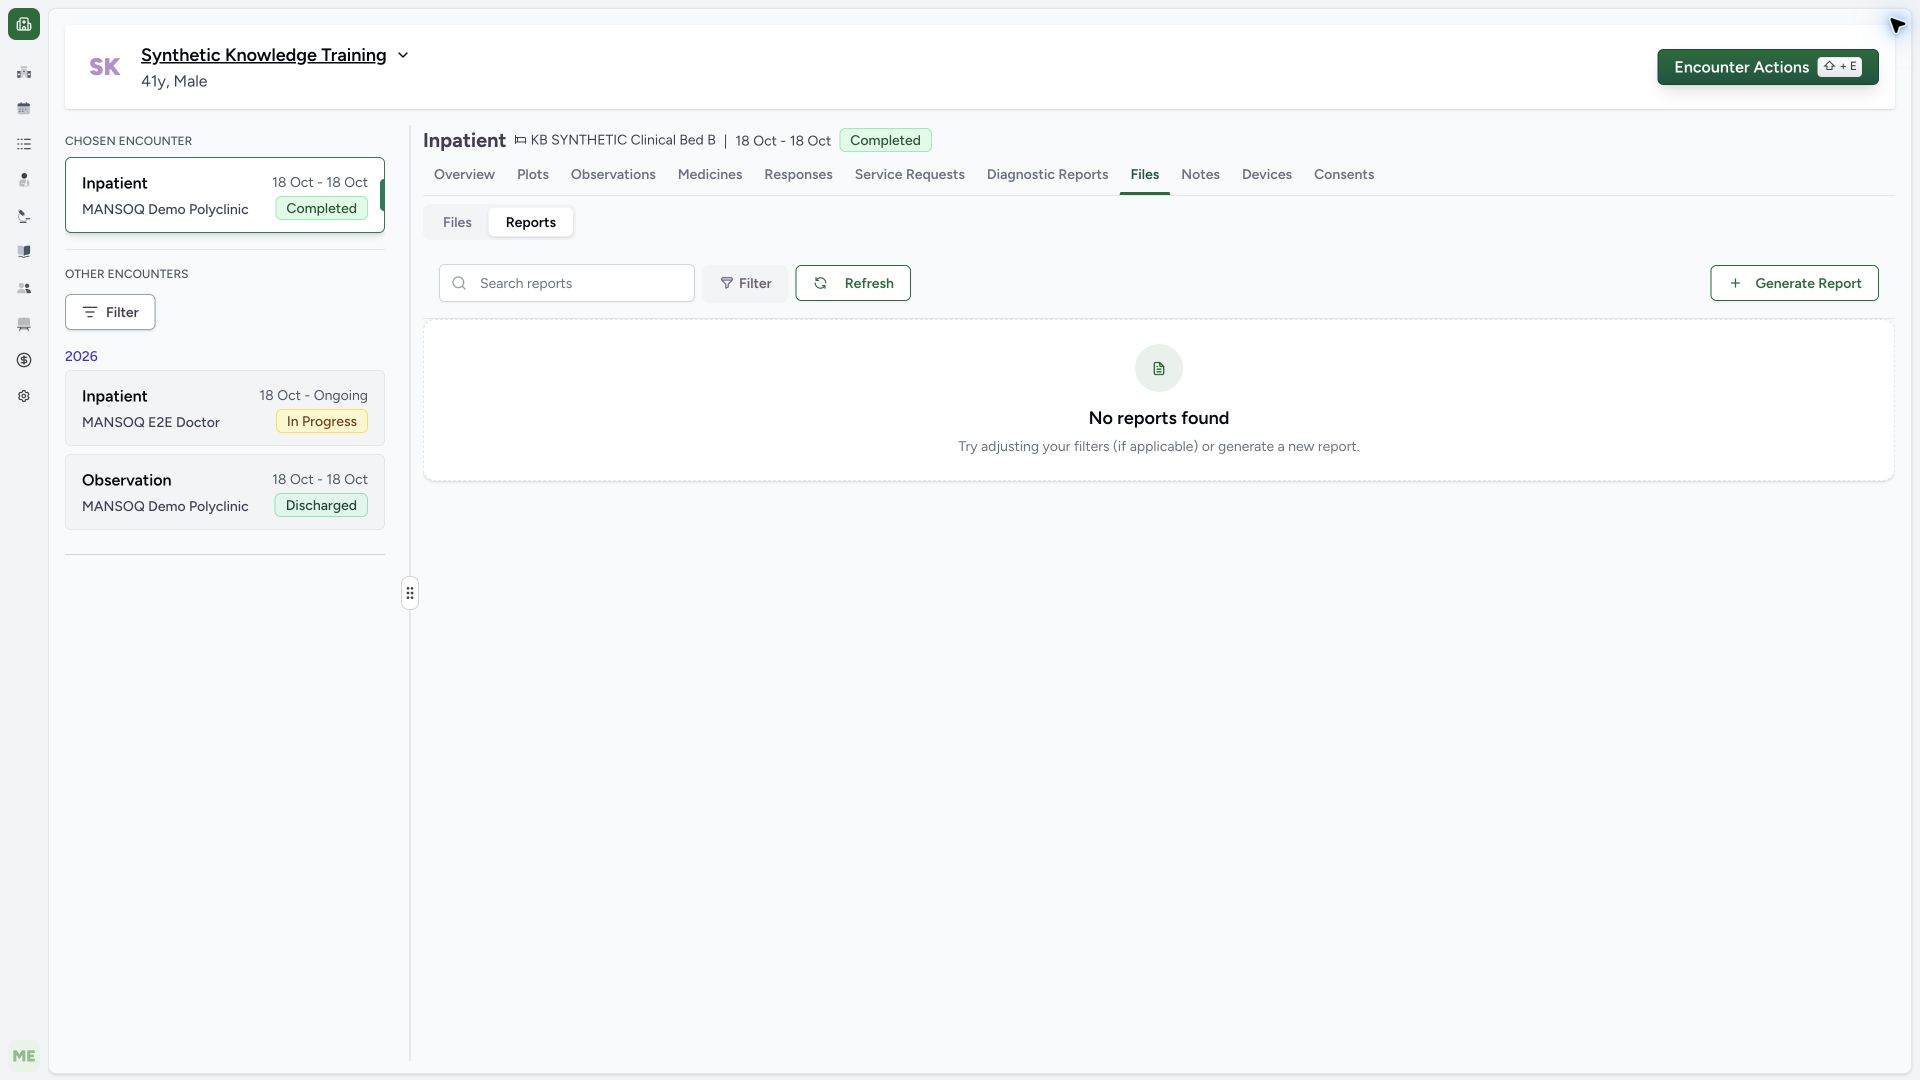Click the Completed status badge in header
The width and height of the screenshot is (1920, 1080).
(x=885, y=140)
